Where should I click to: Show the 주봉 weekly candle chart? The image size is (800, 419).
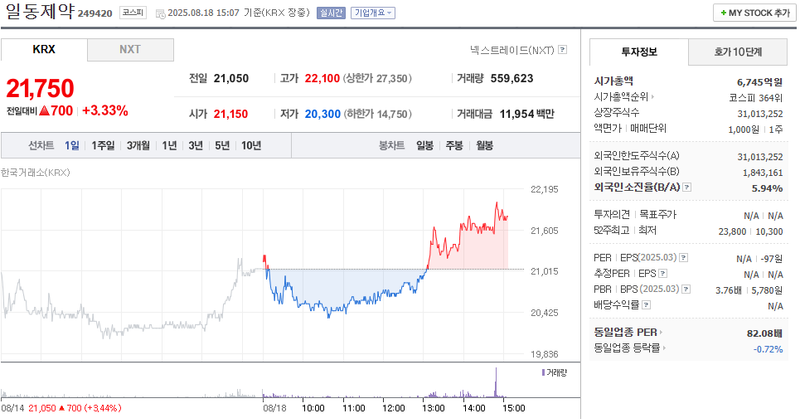454,145
